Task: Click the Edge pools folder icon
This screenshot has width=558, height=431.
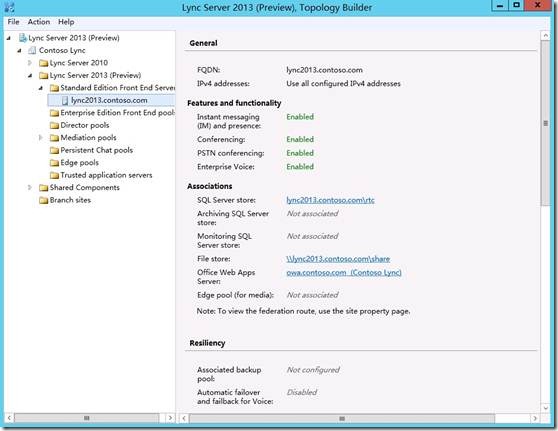Action: click(x=54, y=163)
